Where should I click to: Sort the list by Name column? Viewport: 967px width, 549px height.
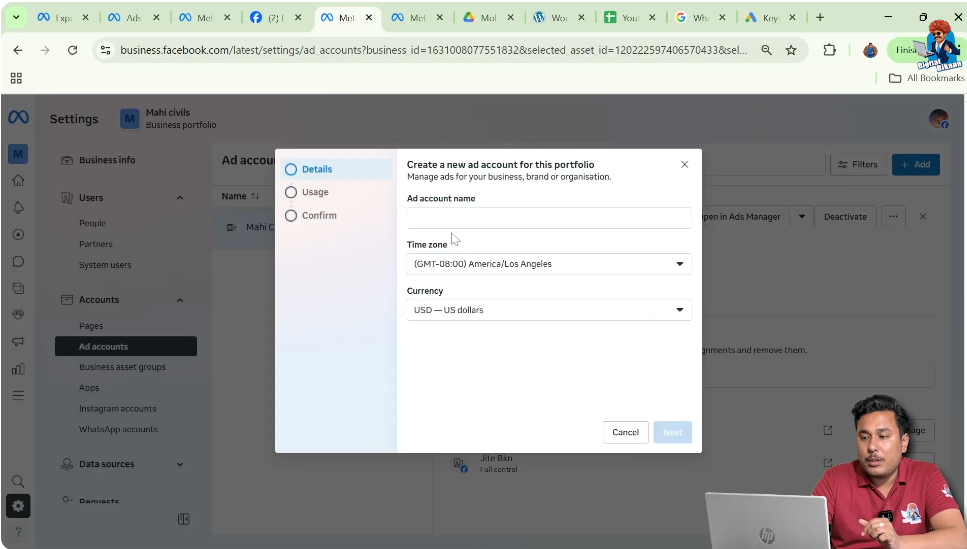[241, 196]
